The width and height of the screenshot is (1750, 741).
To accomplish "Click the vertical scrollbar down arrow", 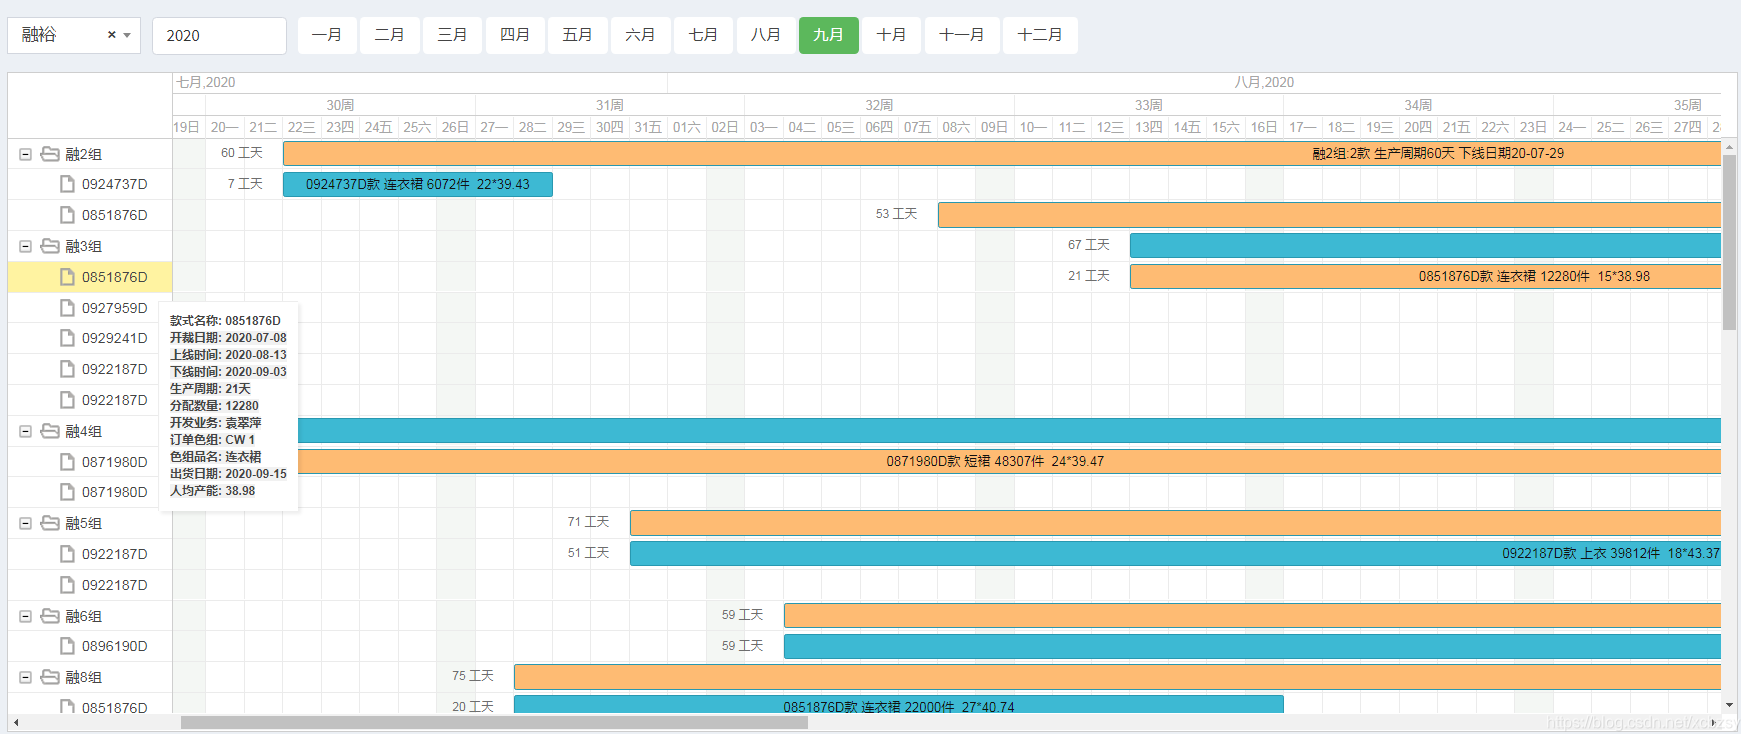I will [1729, 706].
